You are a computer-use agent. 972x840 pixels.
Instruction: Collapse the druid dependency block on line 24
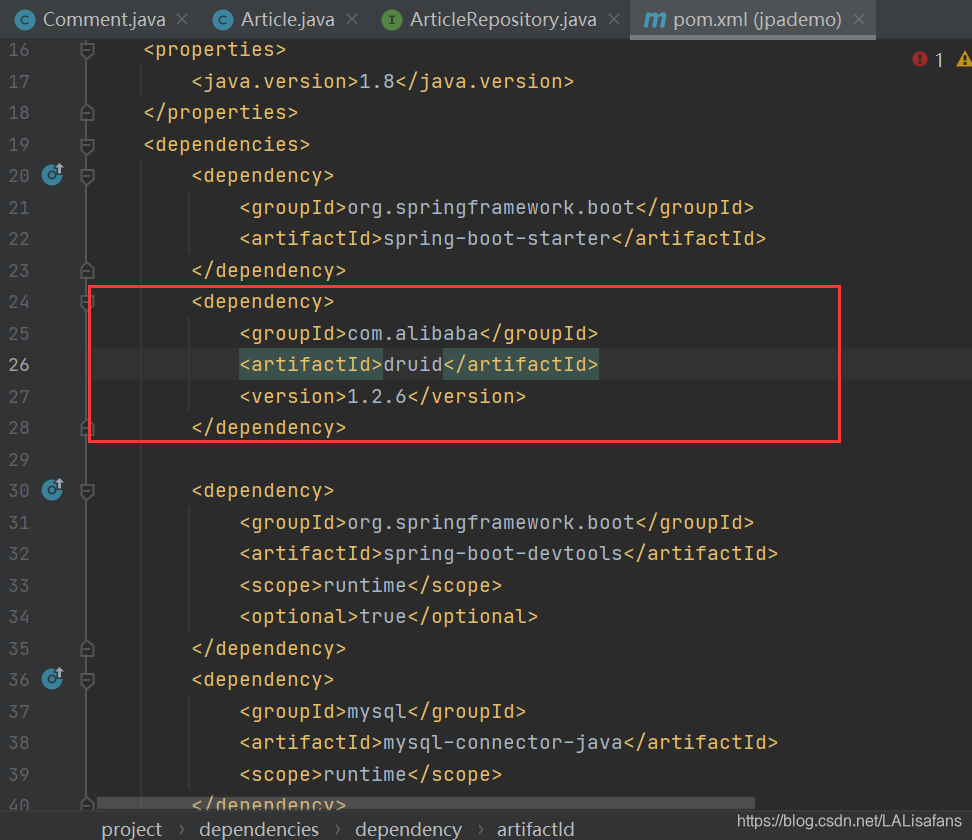(x=87, y=302)
